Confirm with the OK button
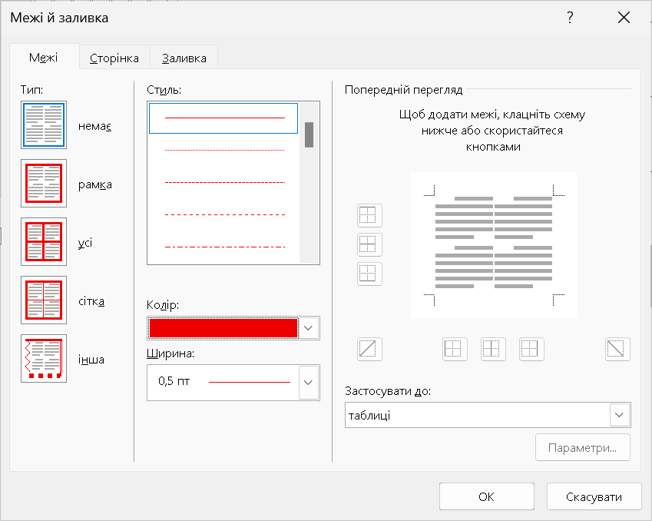This screenshot has height=521, width=652. click(x=487, y=496)
